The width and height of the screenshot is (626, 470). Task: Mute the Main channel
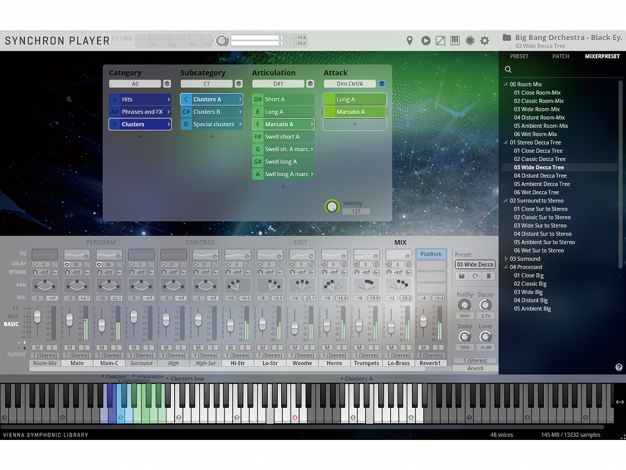(x=69, y=347)
